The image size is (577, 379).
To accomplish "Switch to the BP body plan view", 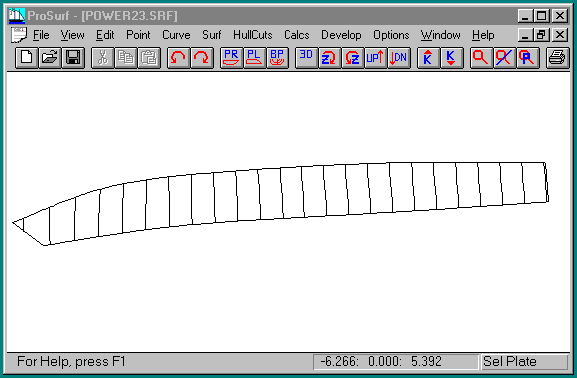I will click(277, 58).
